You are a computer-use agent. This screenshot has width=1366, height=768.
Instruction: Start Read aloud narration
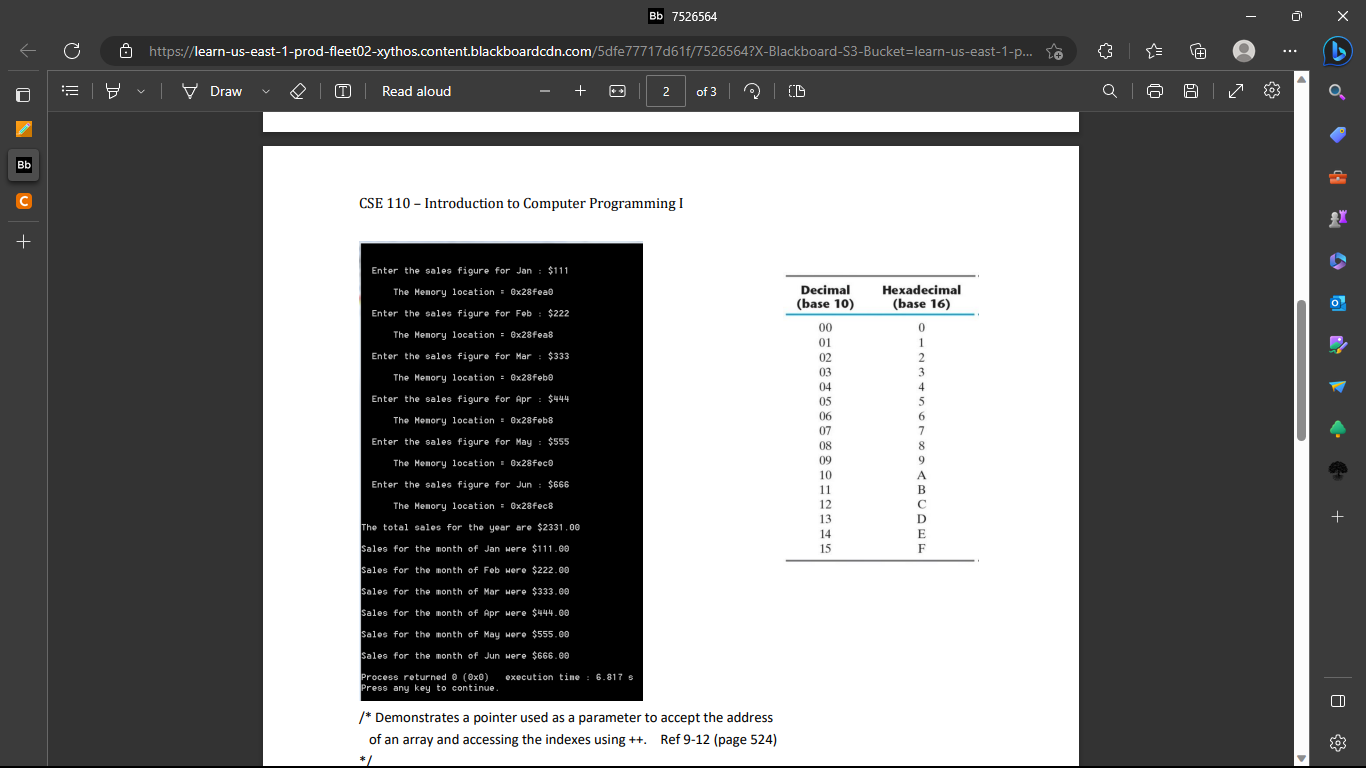416,91
